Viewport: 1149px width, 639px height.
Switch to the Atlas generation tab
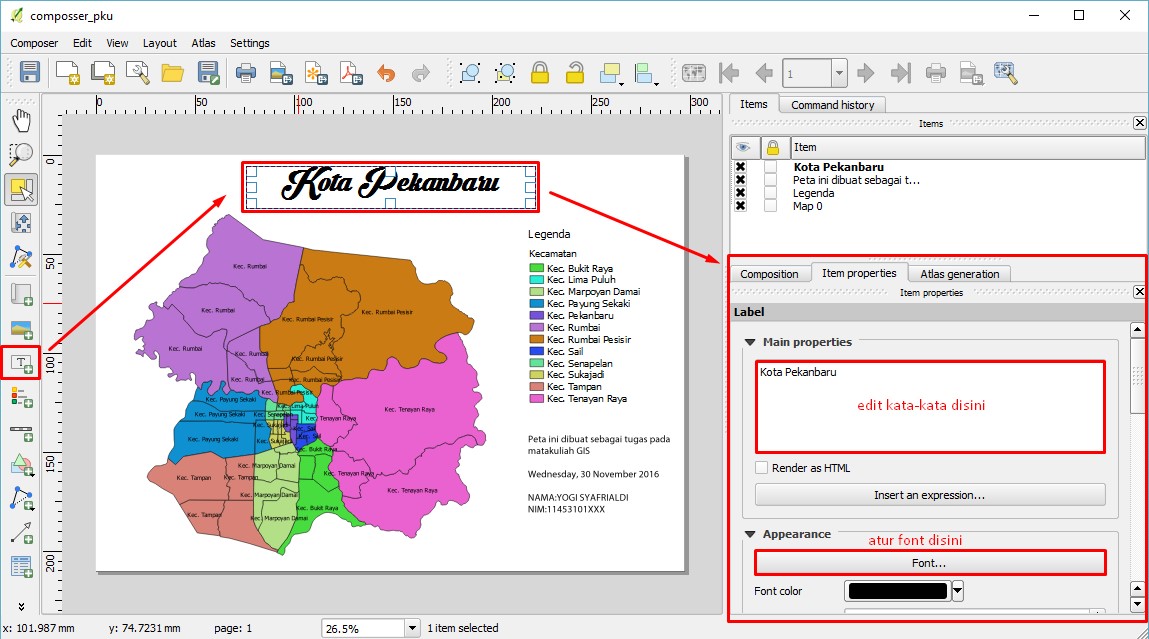click(x=959, y=273)
